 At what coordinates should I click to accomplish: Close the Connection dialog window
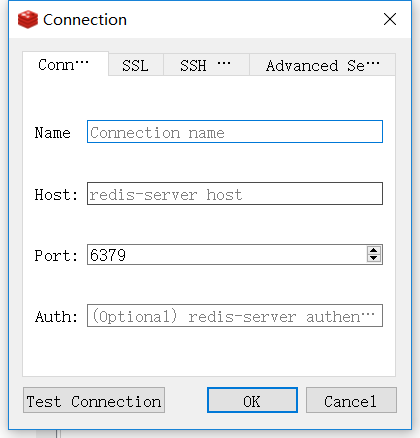point(390,19)
